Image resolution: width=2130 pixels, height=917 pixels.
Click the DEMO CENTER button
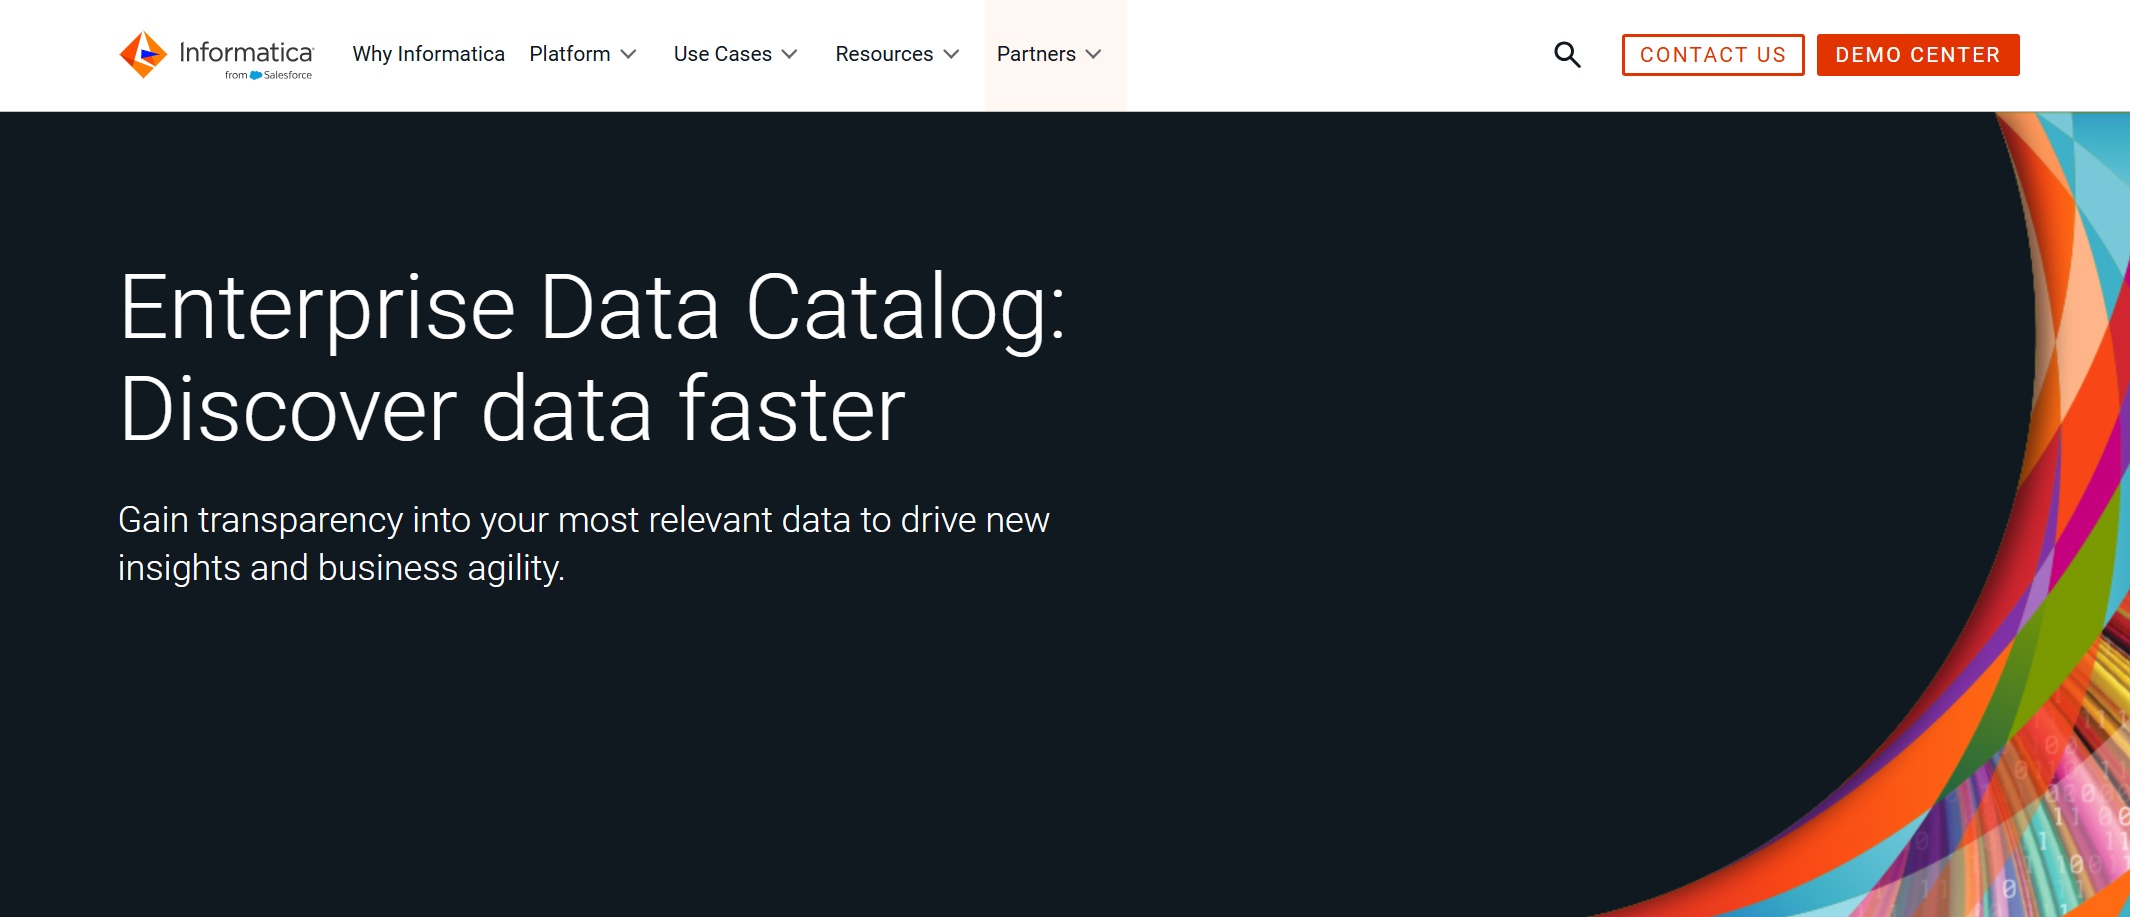pos(1917,54)
